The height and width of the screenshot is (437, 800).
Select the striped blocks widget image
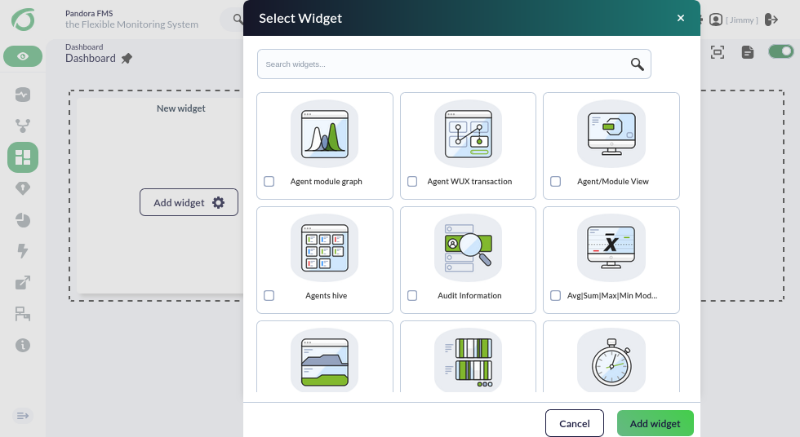point(468,361)
